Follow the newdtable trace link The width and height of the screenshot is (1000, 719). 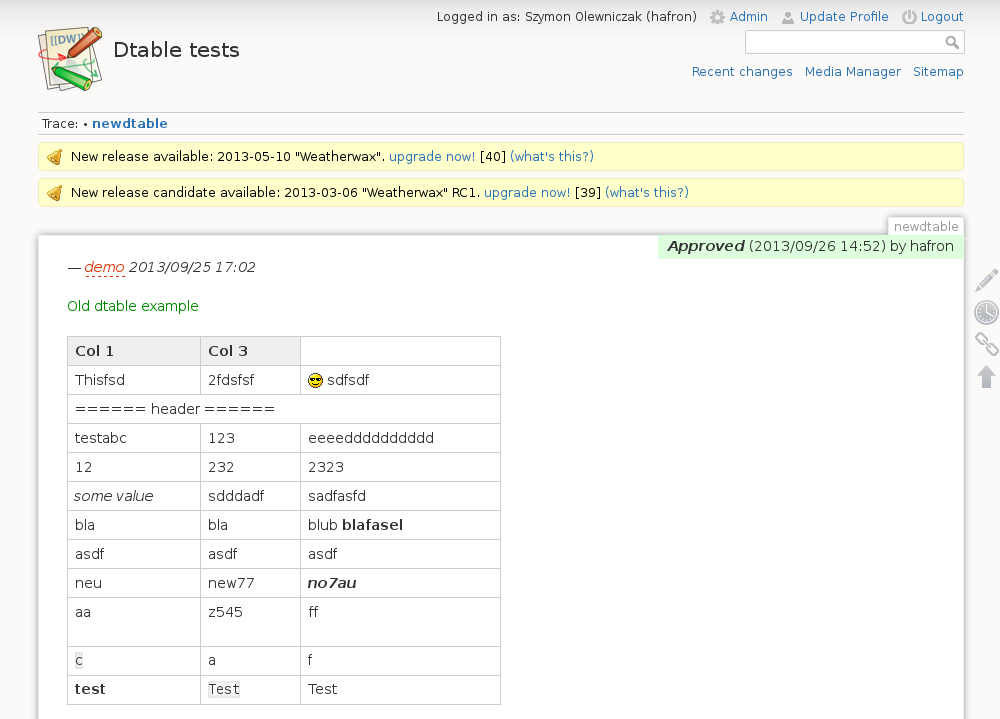point(130,124)
